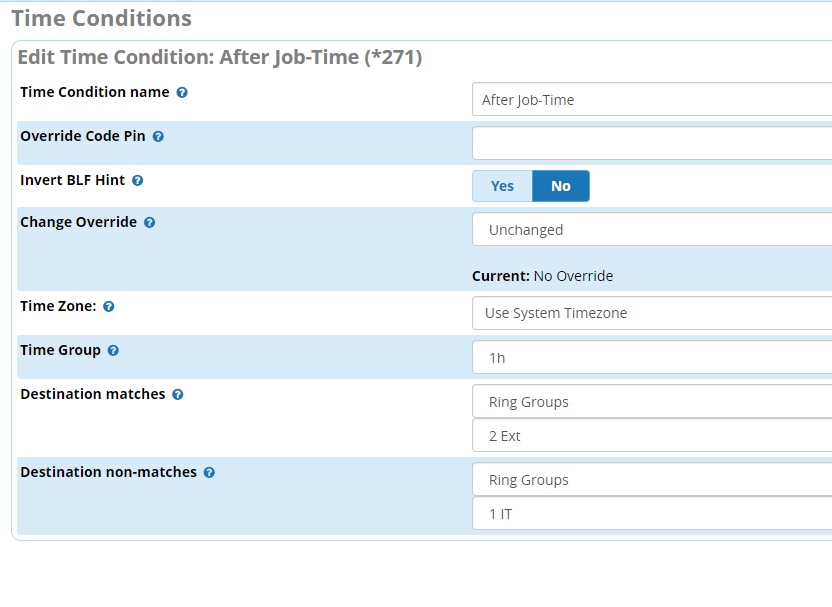This screenshot has width=832, height=607.
Task: Click help icon next to Override Code Pin
Action: pos(158,136)
